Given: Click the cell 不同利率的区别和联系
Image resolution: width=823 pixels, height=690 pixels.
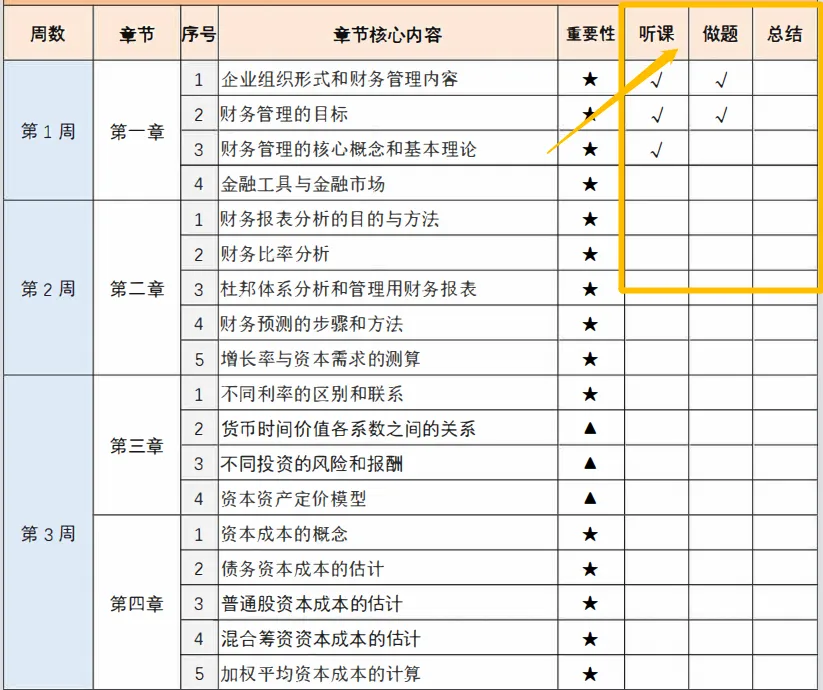Looking at the screenshot, I should click(388, 394).
